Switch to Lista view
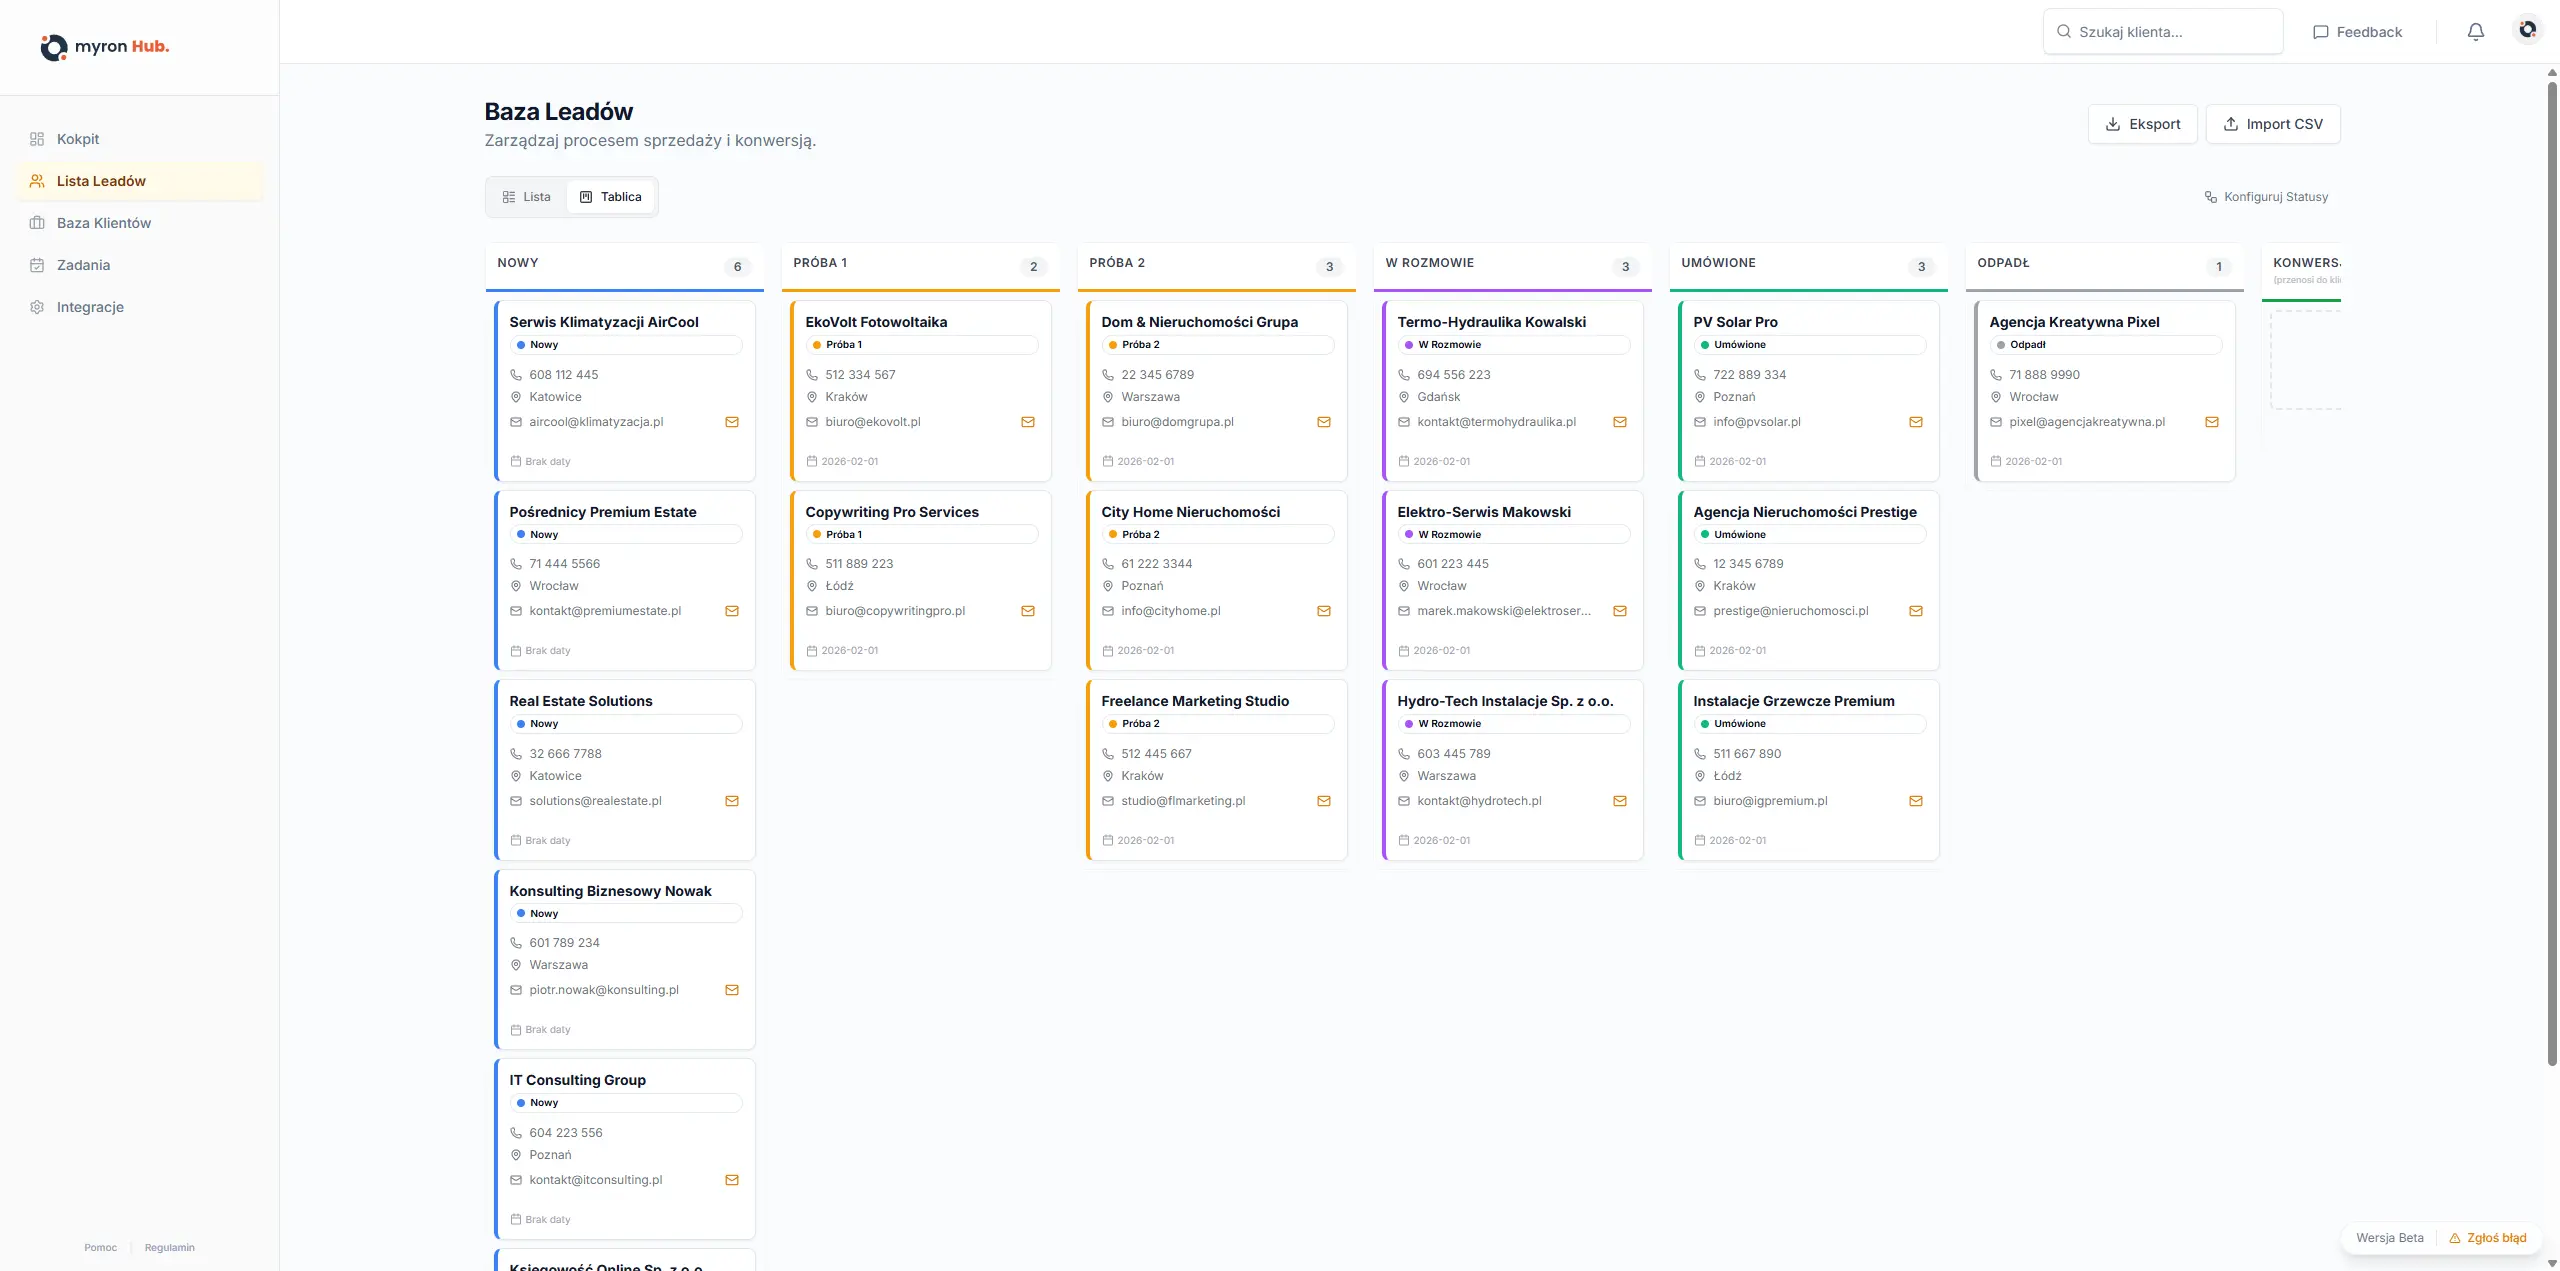Viewport: 2560px width, 1271px height. click(526, 196)
